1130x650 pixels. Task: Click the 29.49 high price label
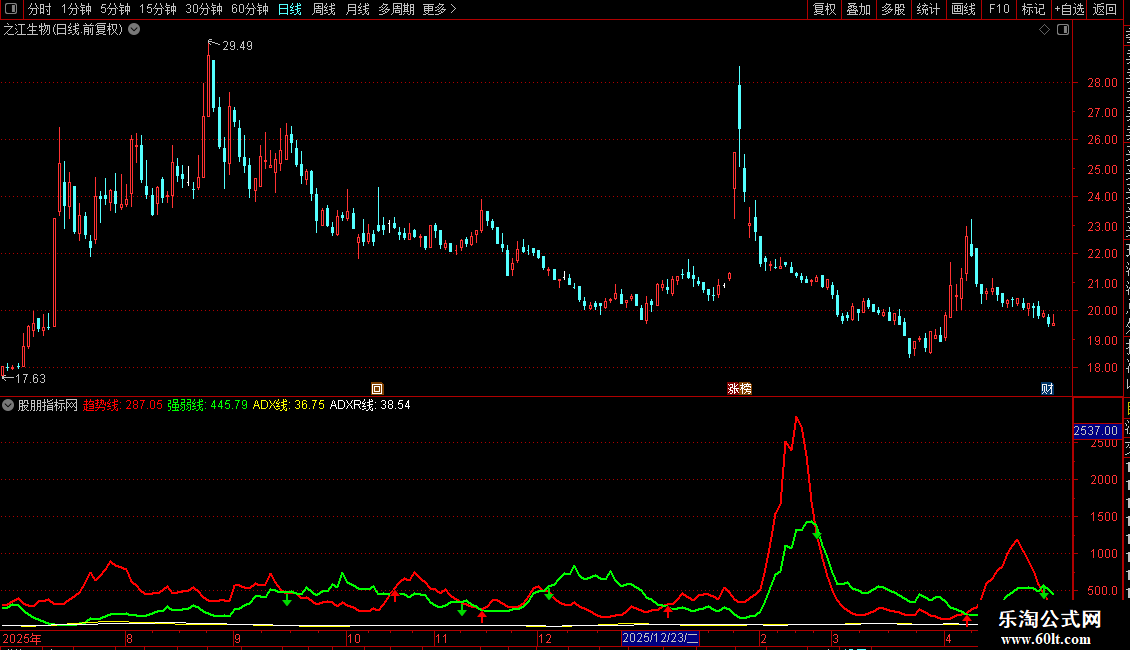point(237,45)
